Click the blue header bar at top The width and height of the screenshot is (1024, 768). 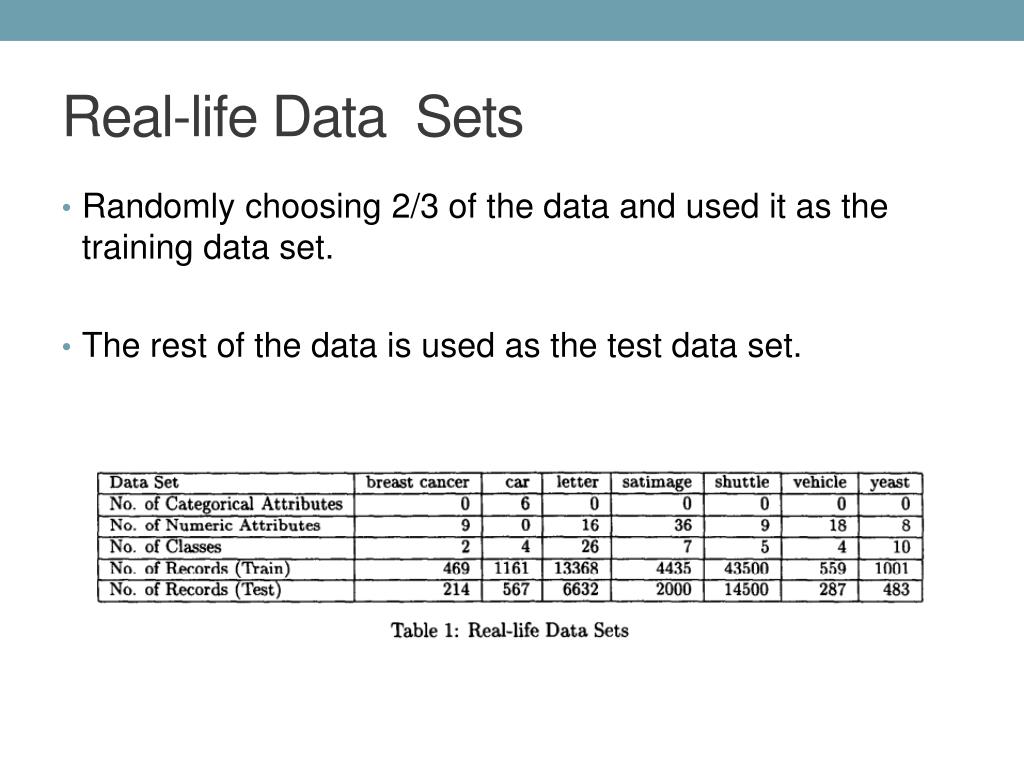point(512,20)
